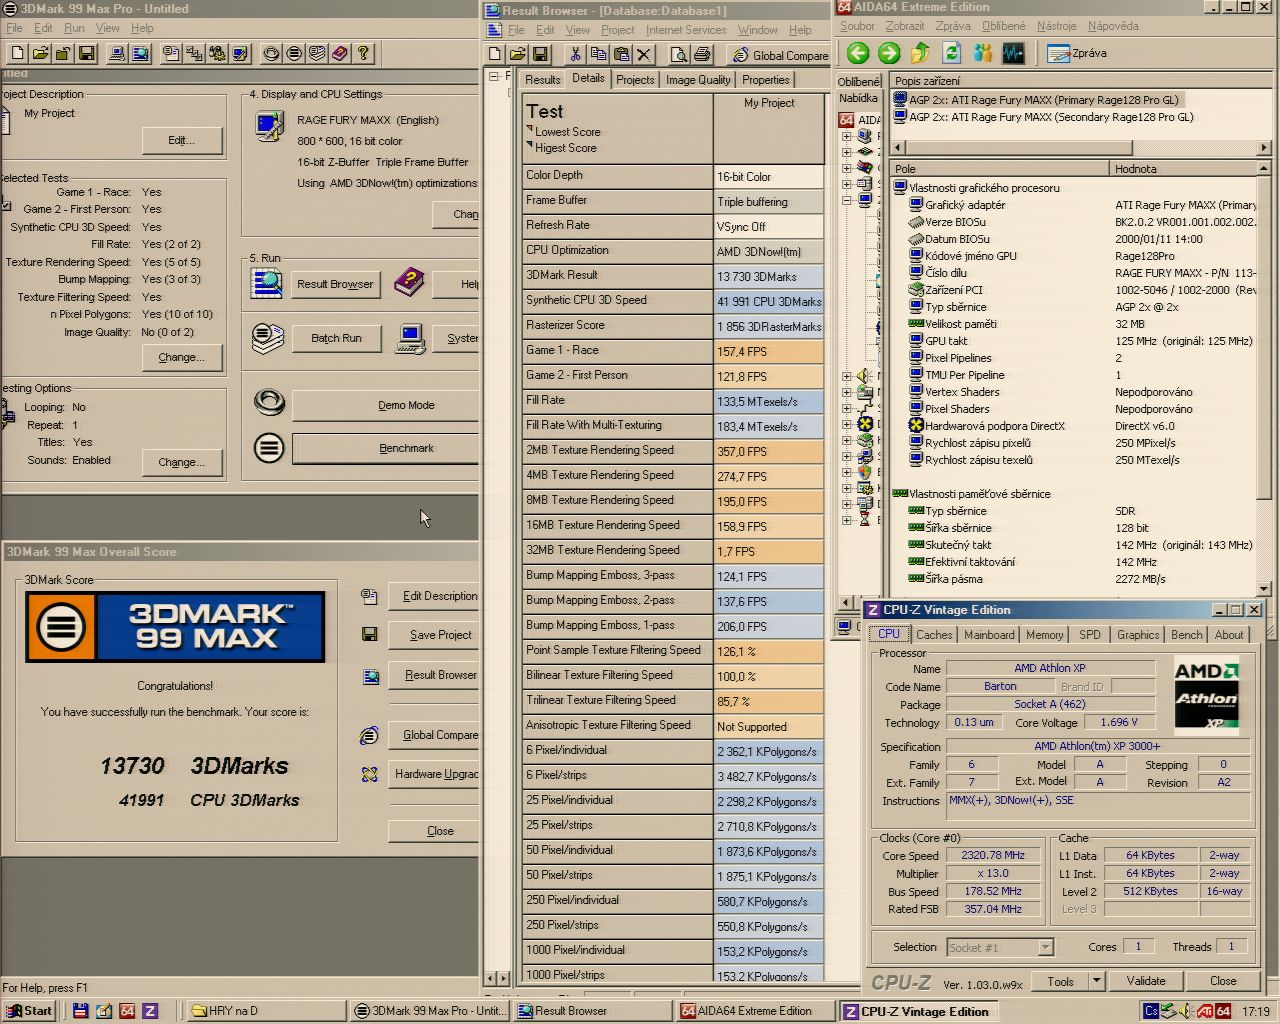Click Save floppy icon in Result Browser toolbar

(x=540, y=54)
